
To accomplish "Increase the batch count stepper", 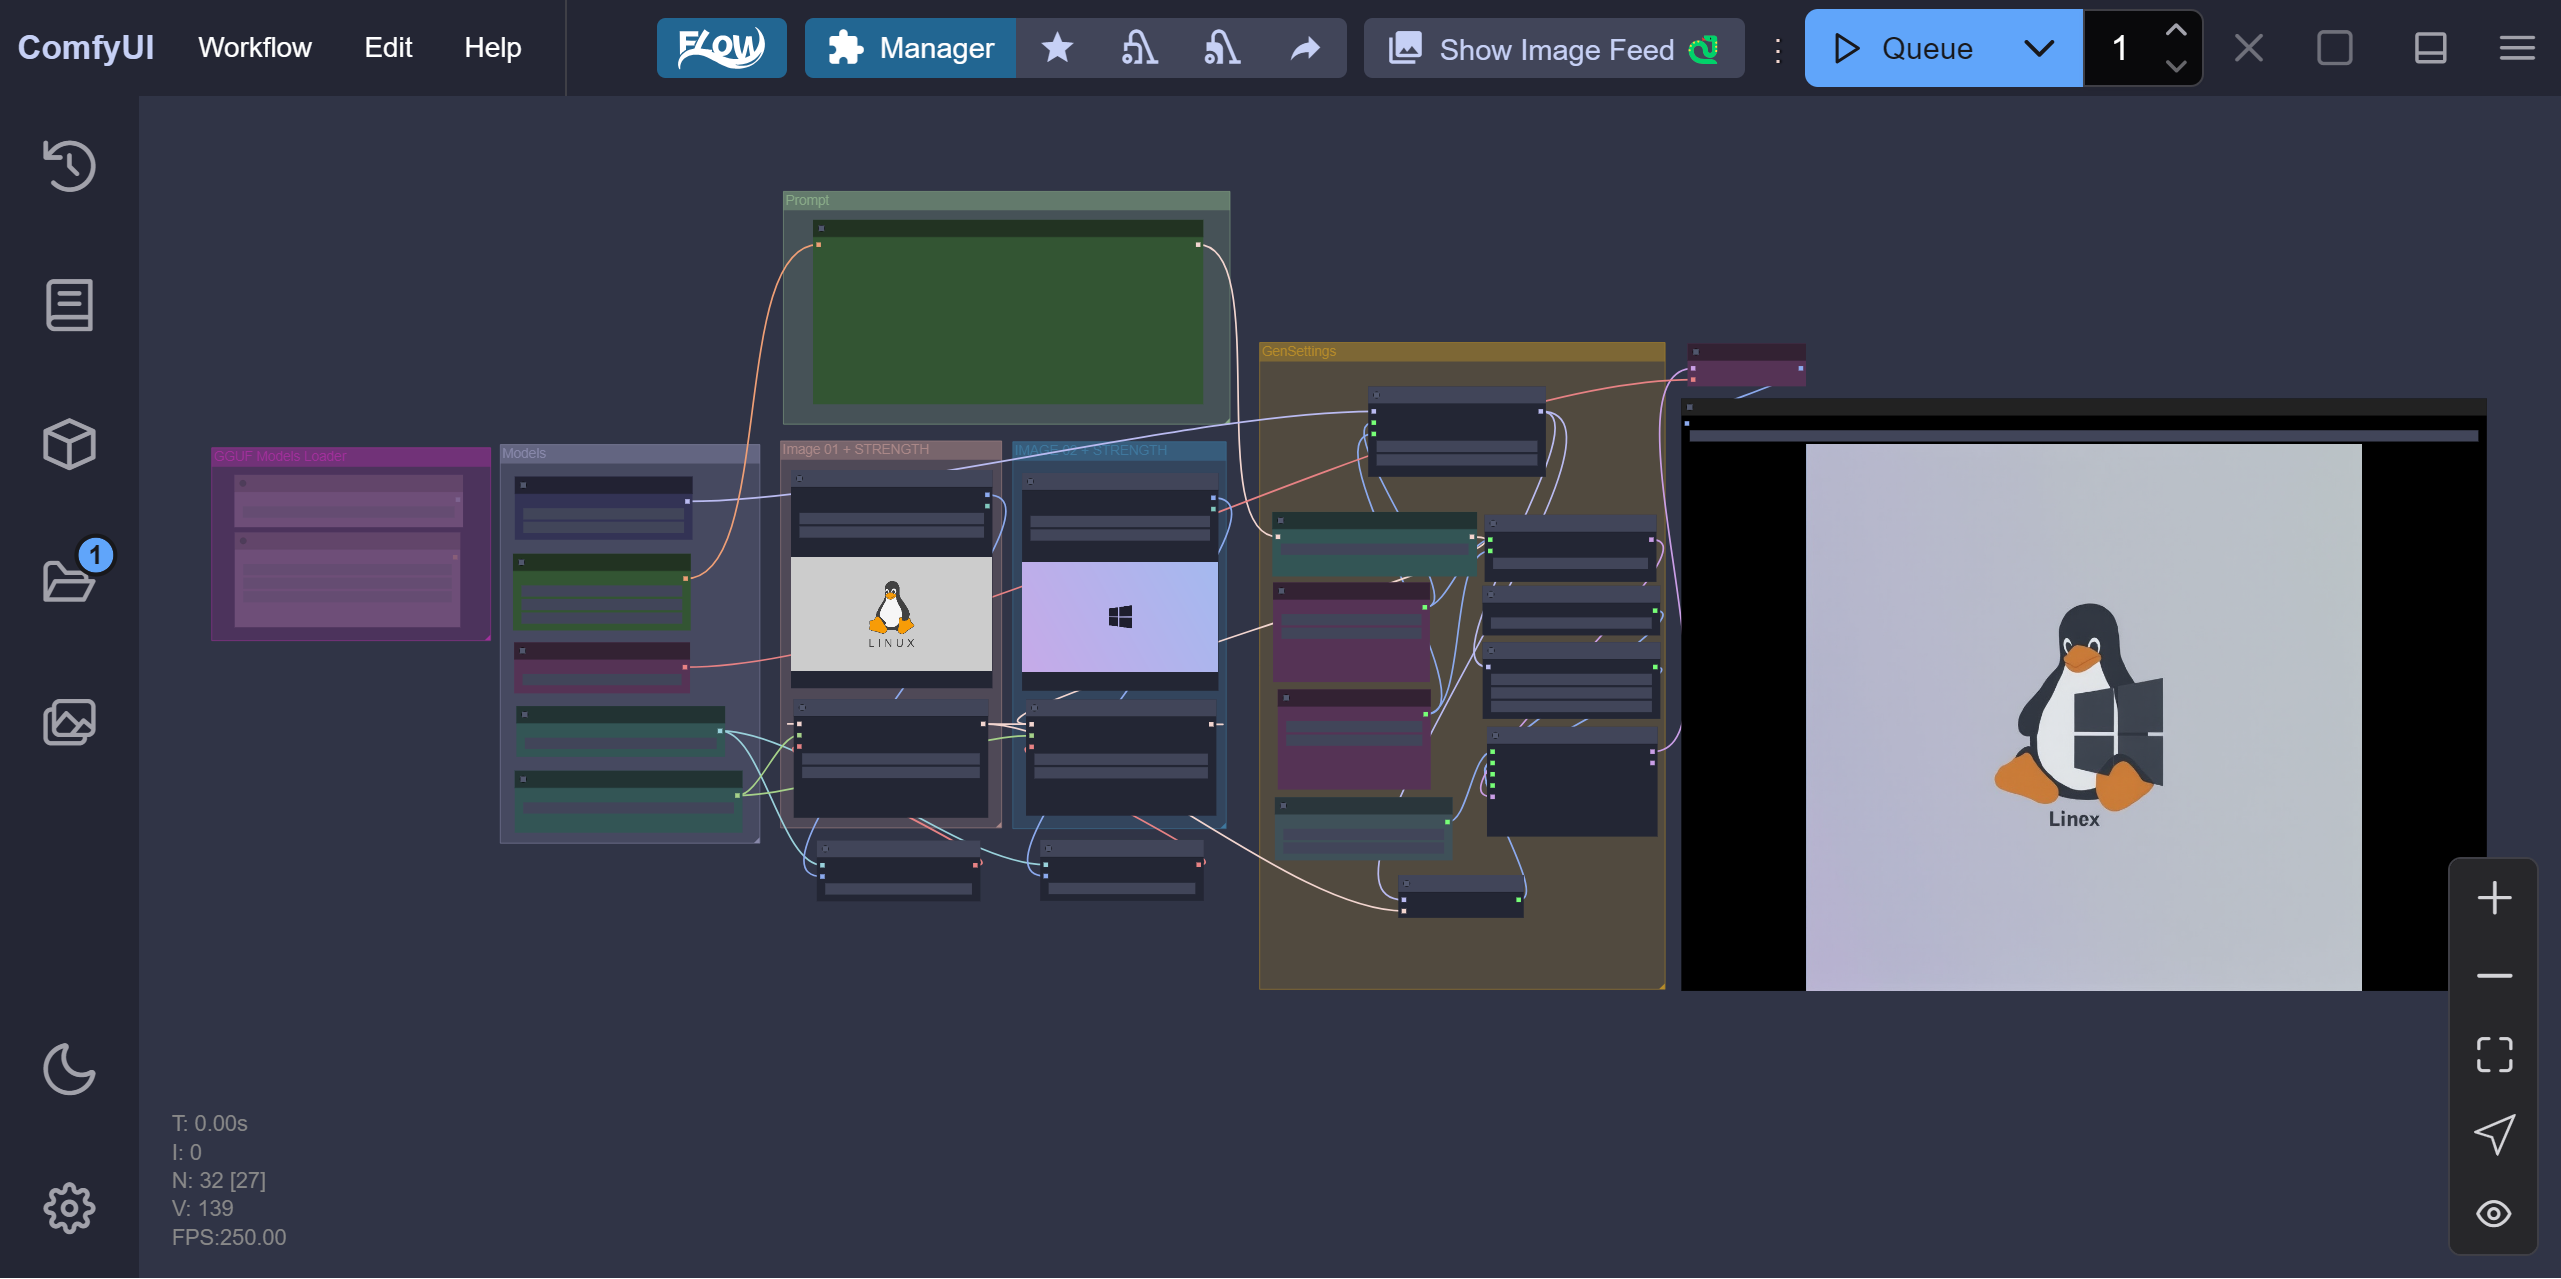I will click(x=2175, y=30).
